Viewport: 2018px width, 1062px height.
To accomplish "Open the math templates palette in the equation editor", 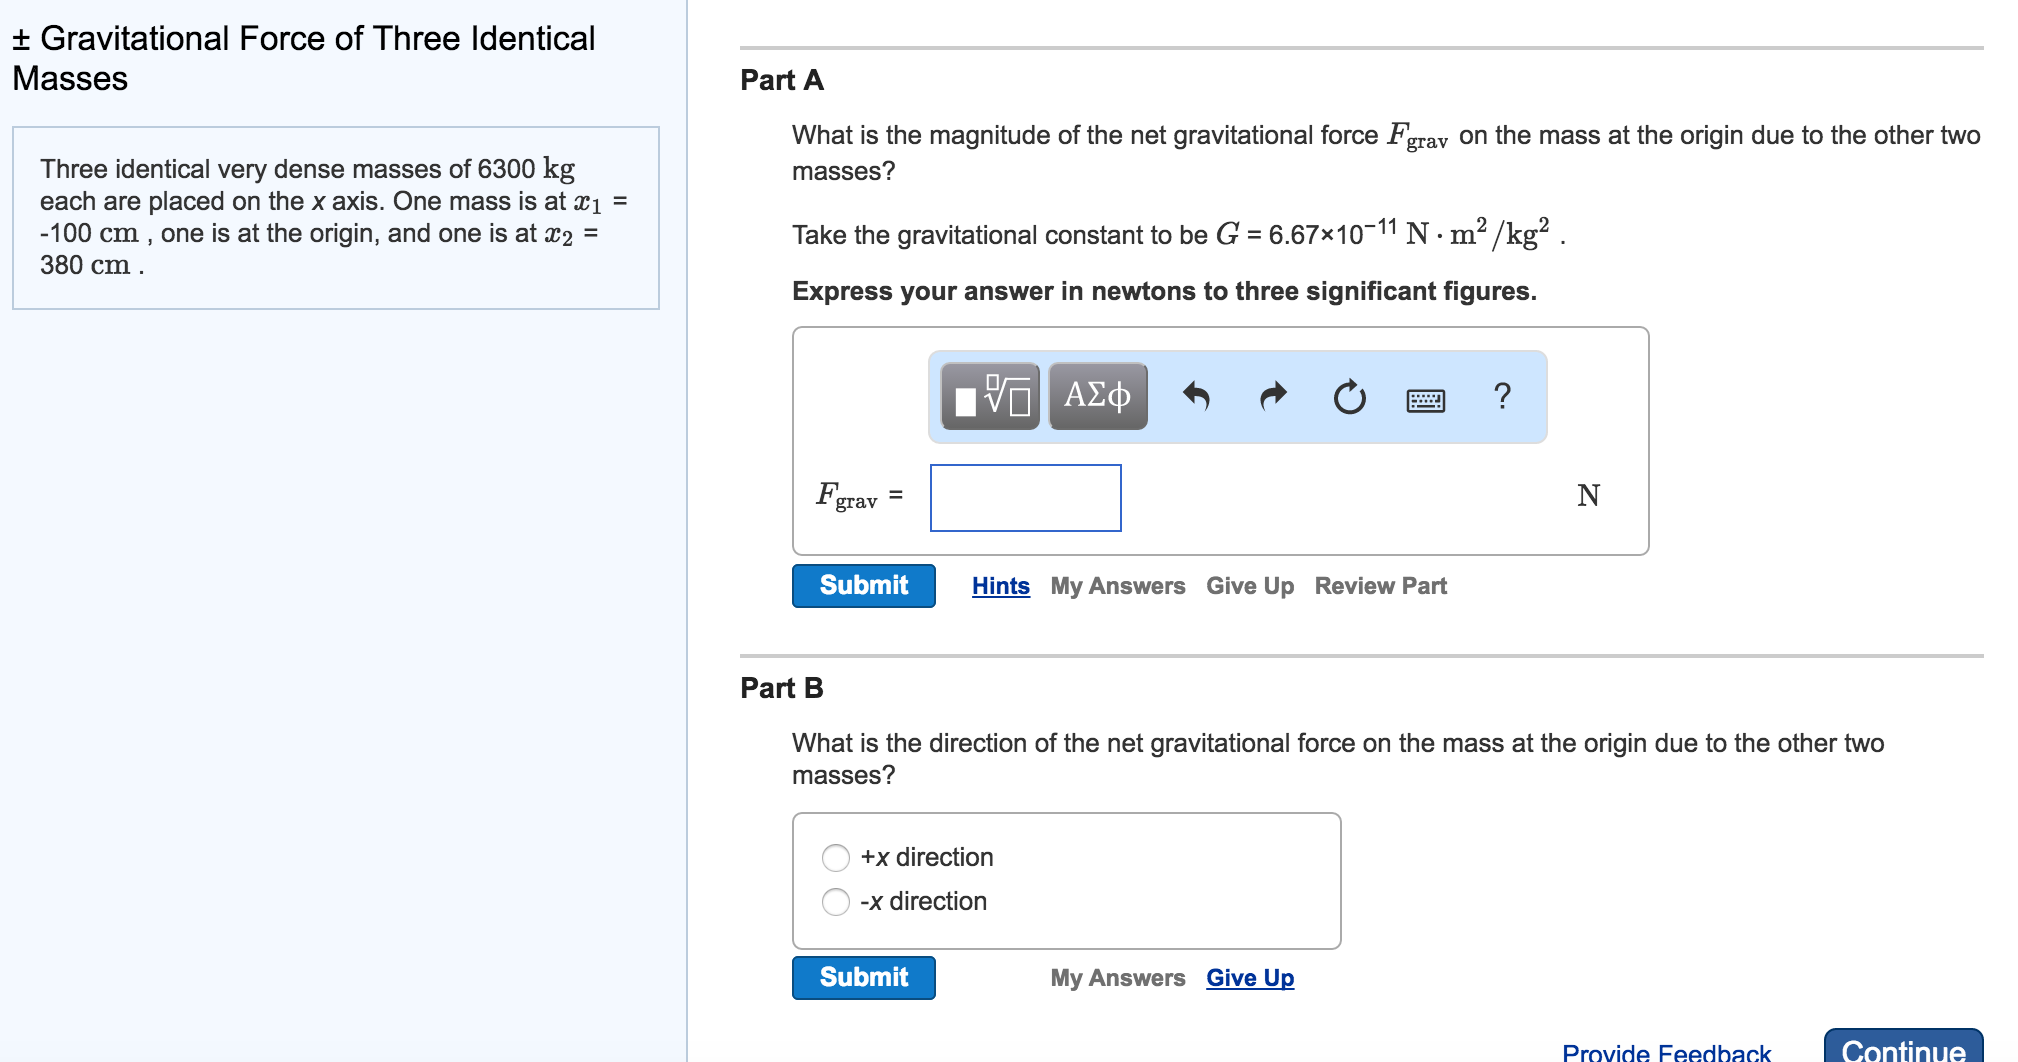I will pyautogui.click(x=989, y=396).
